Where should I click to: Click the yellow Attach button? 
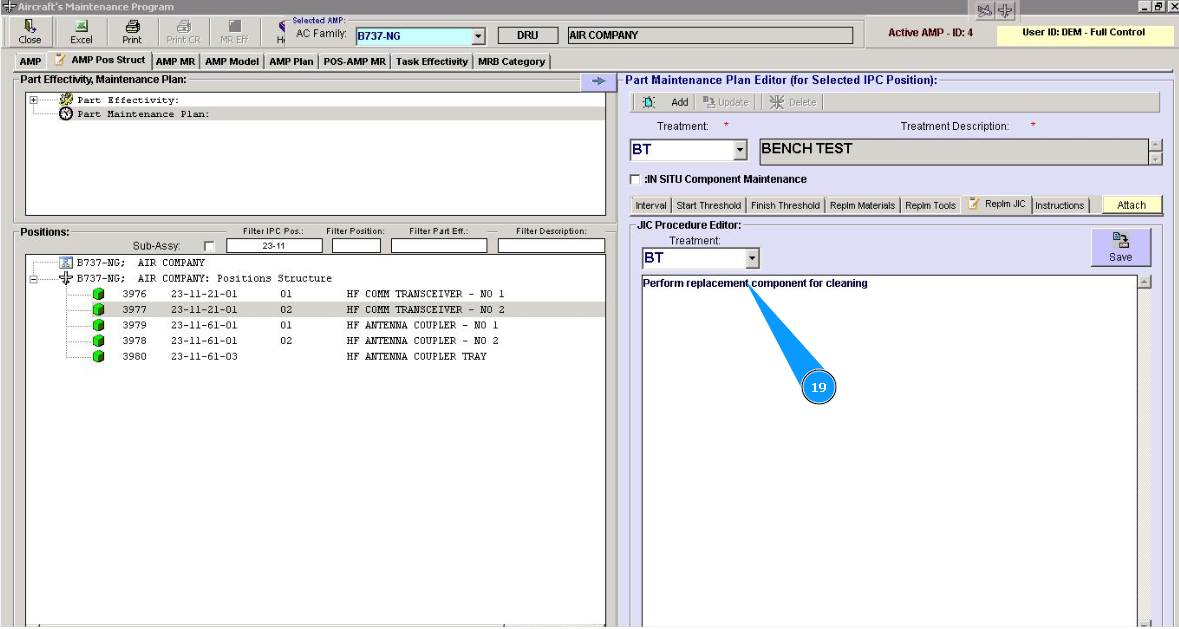(x=1131, y=205)
